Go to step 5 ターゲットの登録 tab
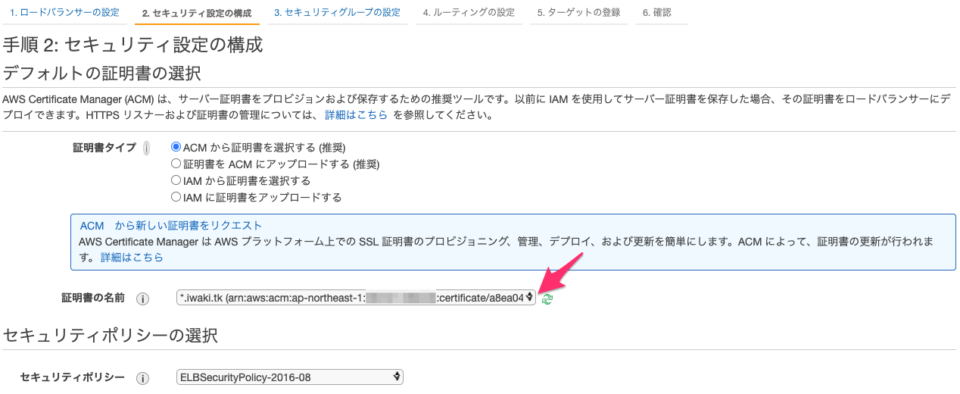 pos(579,13)
